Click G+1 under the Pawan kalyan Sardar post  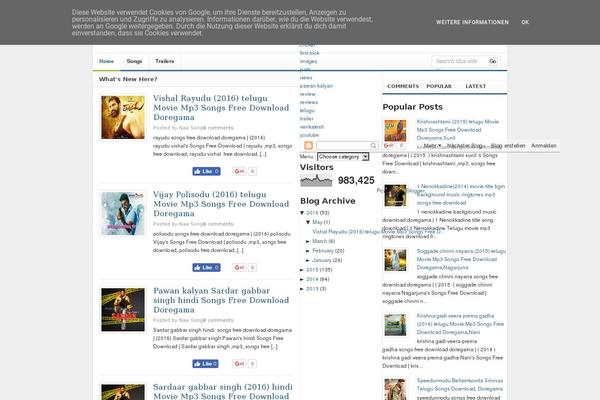pyautogui.click(x=239, y=364)
